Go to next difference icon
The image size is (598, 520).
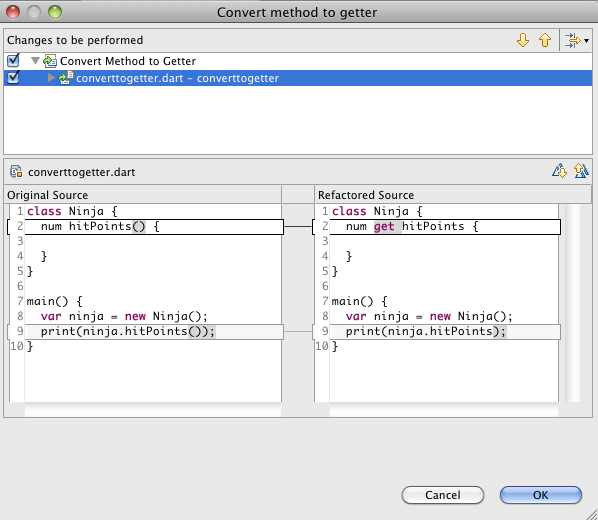(559, 171)
